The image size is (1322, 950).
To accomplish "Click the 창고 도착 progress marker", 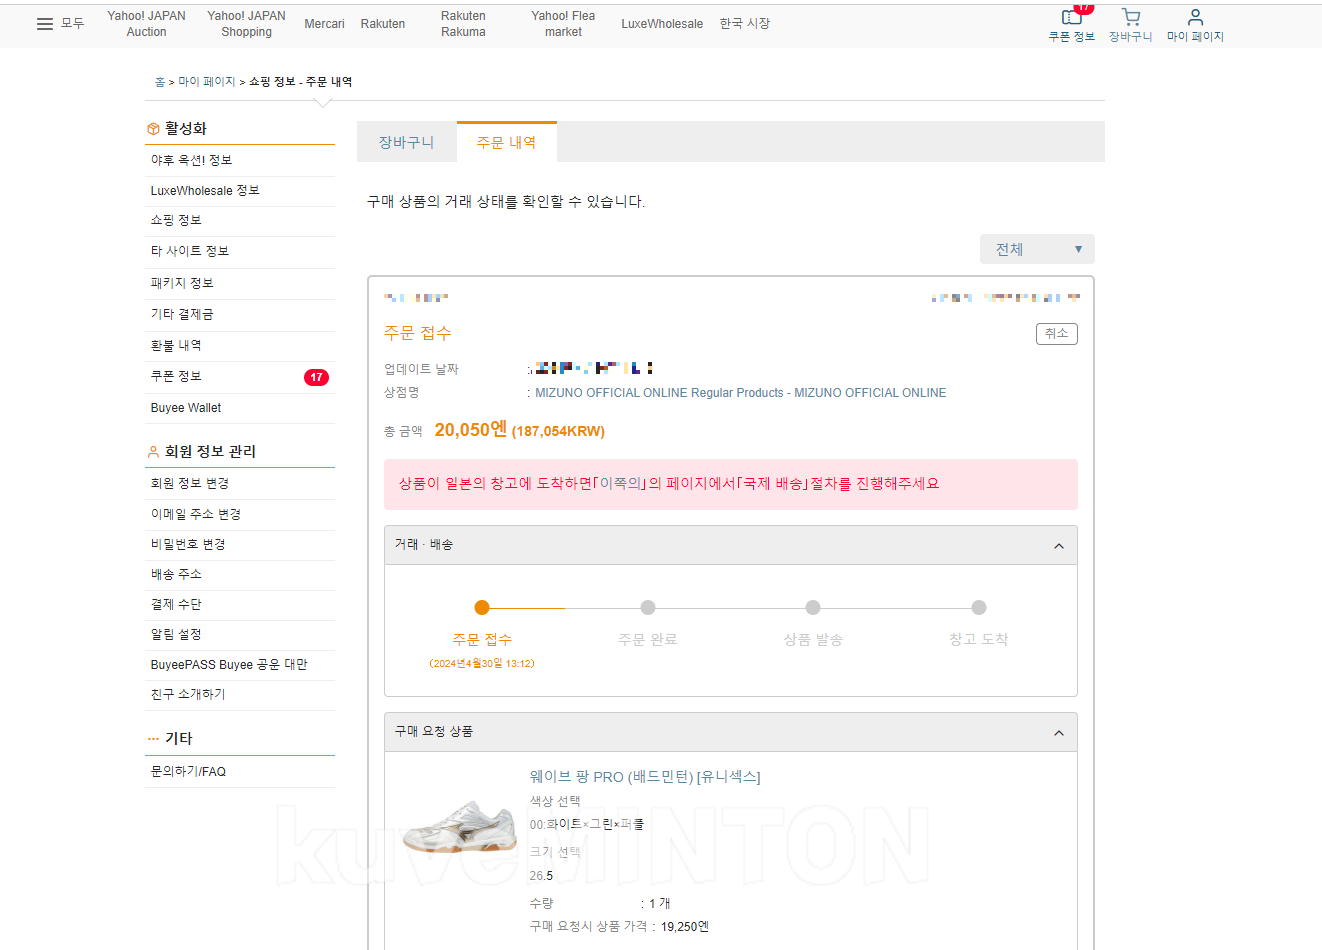I will 979,607.
